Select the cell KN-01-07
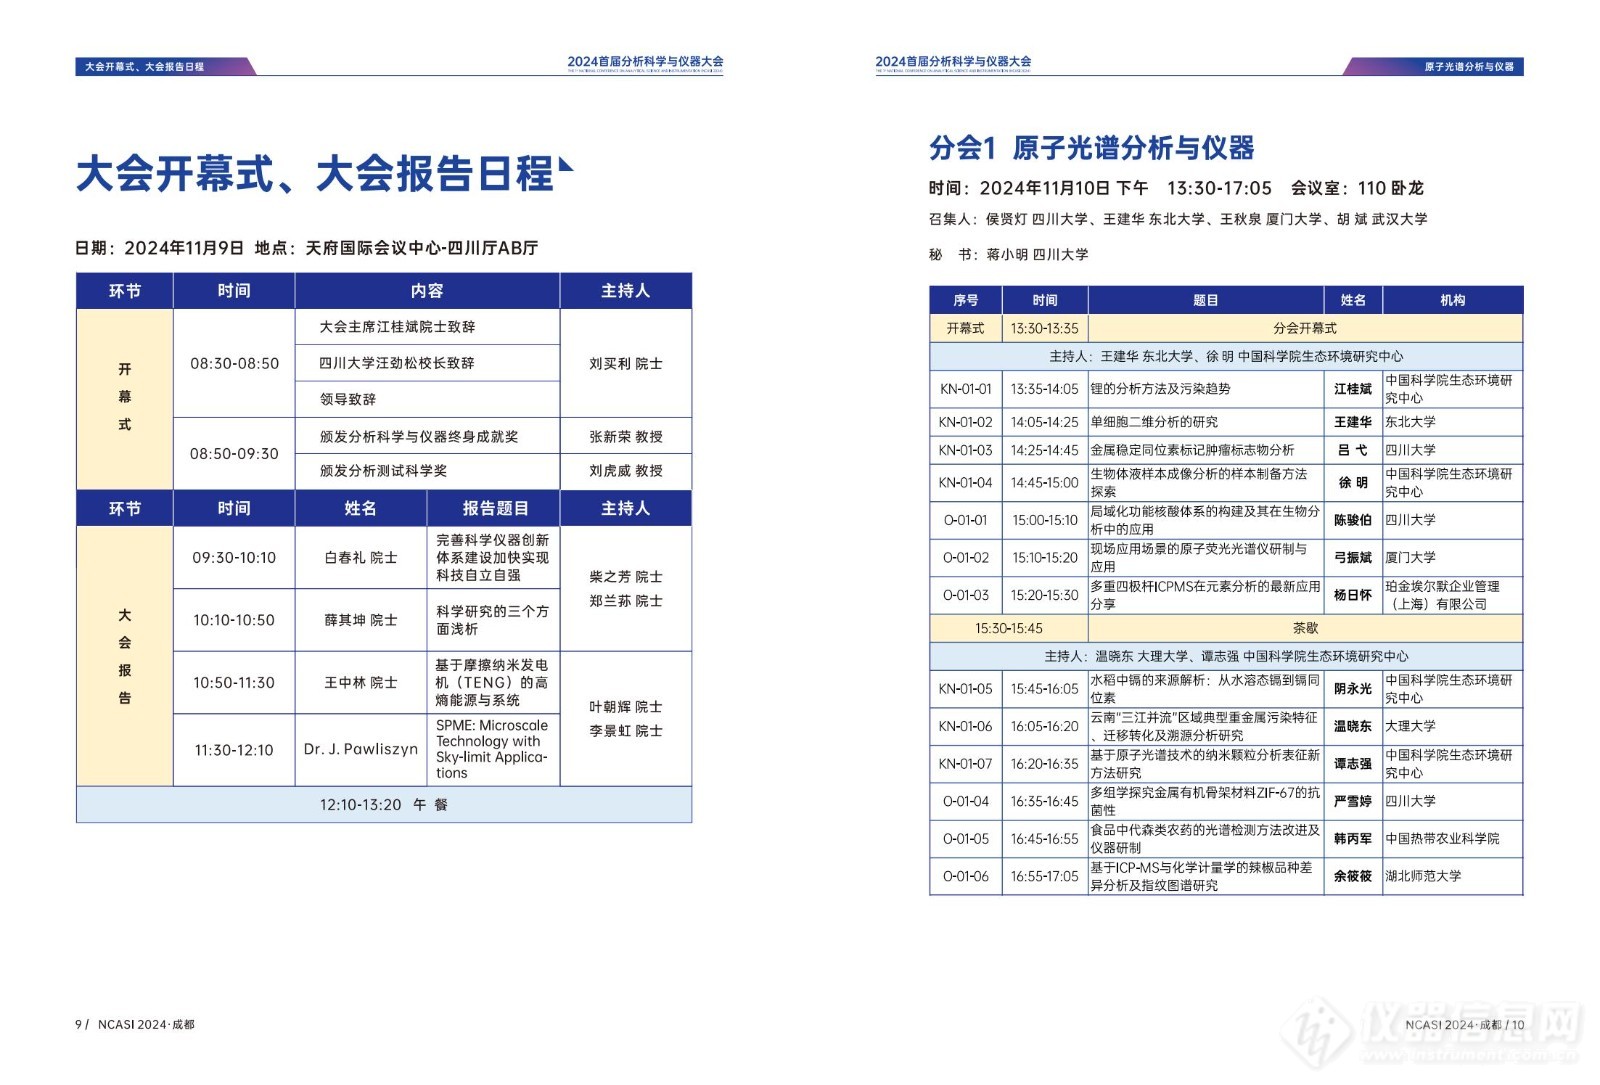This screenshot has height=1085, width=1600. tap(966, 764)
